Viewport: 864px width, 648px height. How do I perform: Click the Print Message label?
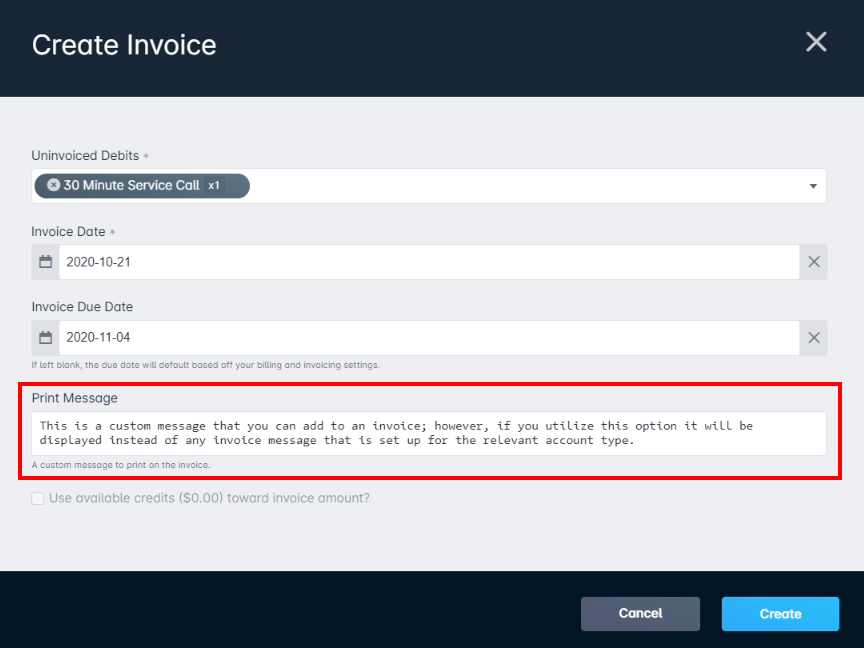[74, 398]
